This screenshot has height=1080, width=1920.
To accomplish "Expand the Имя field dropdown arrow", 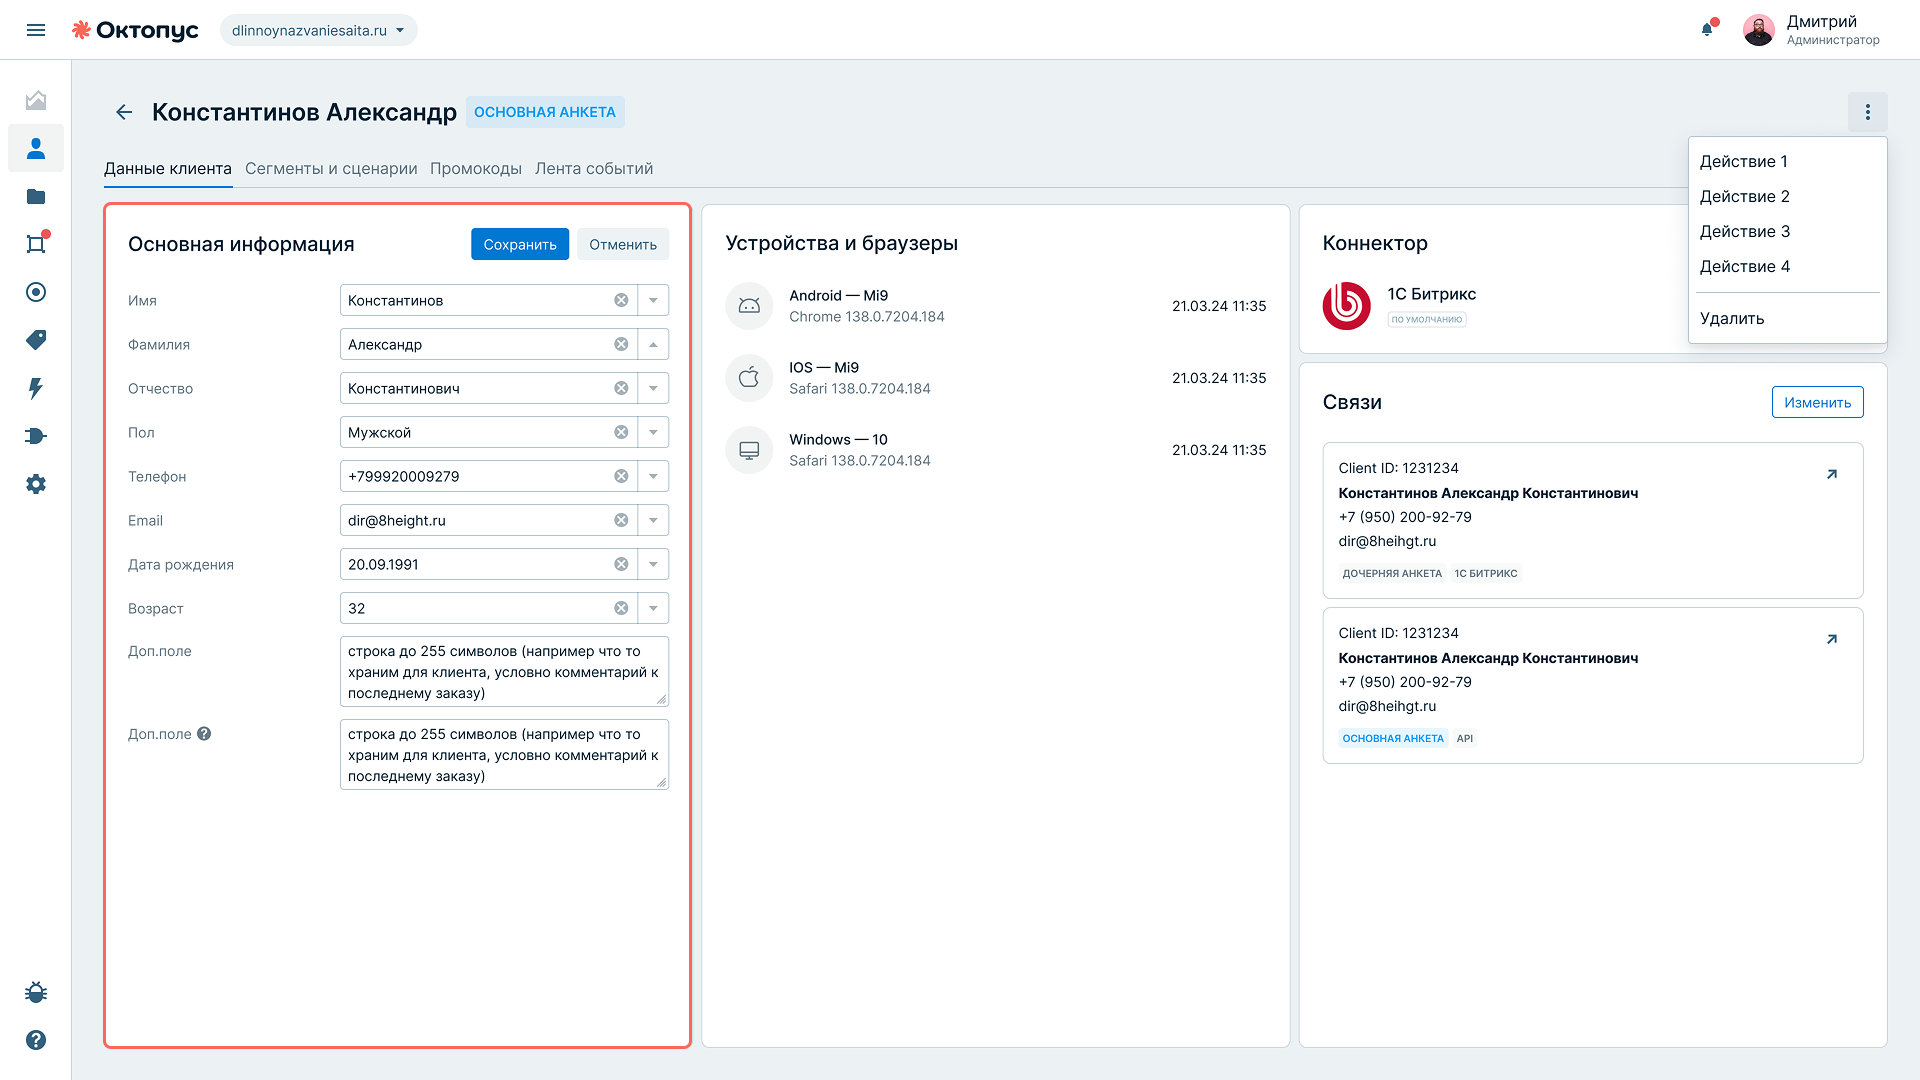I will tap(653, 300).
